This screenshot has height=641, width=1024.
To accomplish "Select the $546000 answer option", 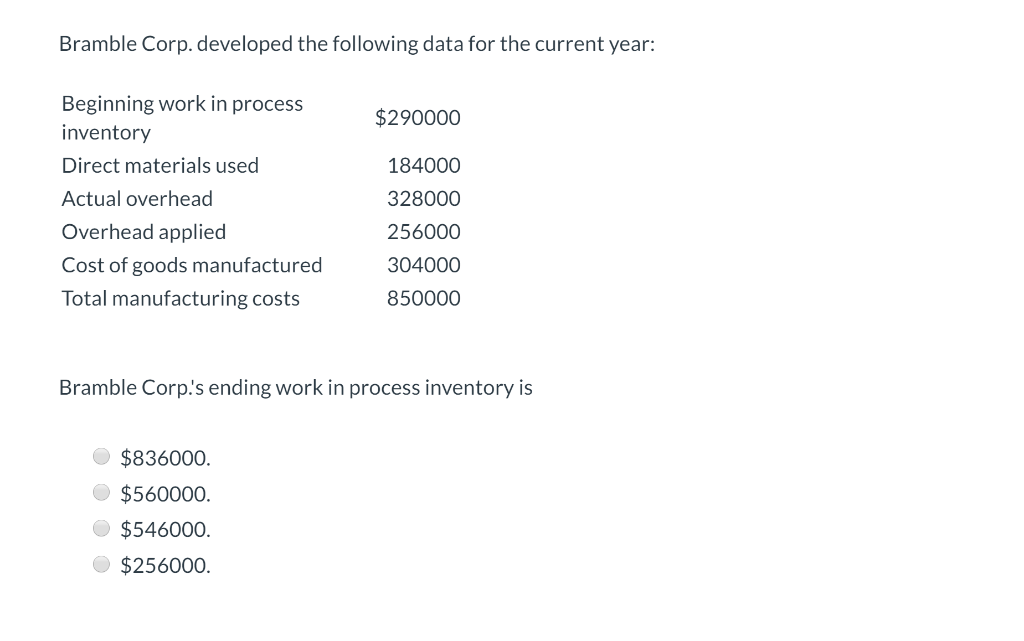I will point(101,528).
